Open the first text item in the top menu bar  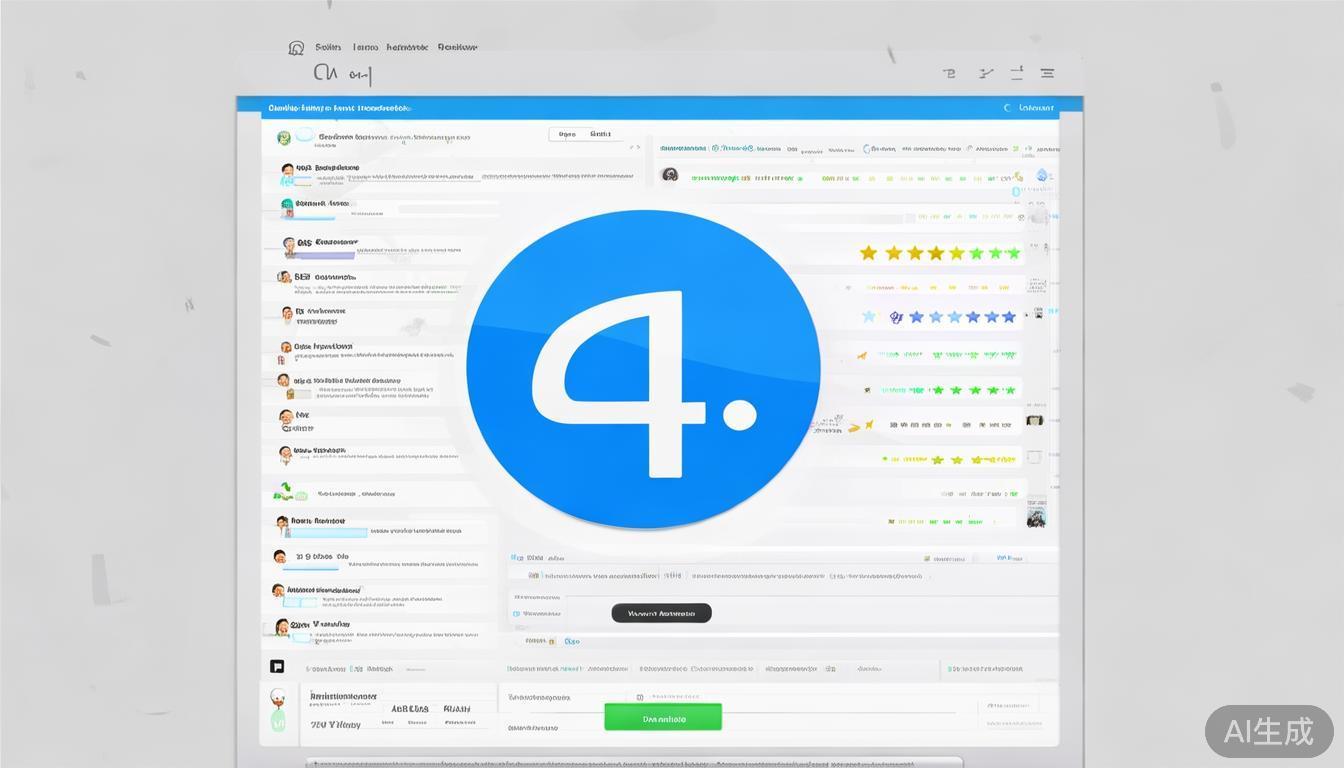point(328,47)
